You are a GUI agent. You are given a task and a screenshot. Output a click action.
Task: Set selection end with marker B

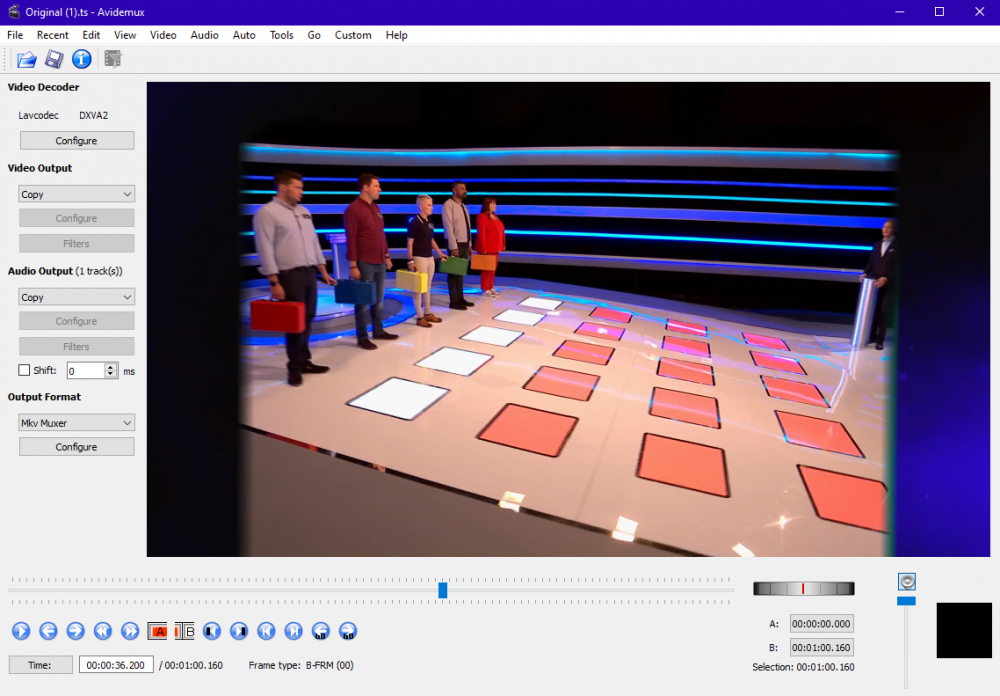[x=185, y=631]
